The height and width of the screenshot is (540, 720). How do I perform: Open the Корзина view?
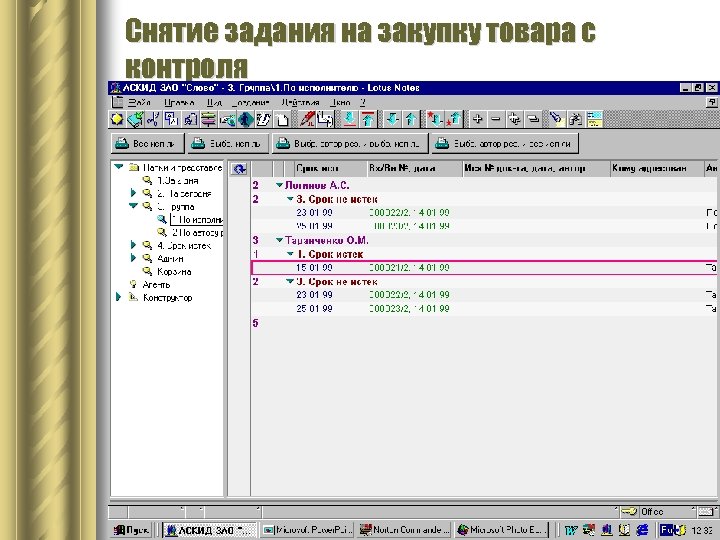[x=174, y=271]
